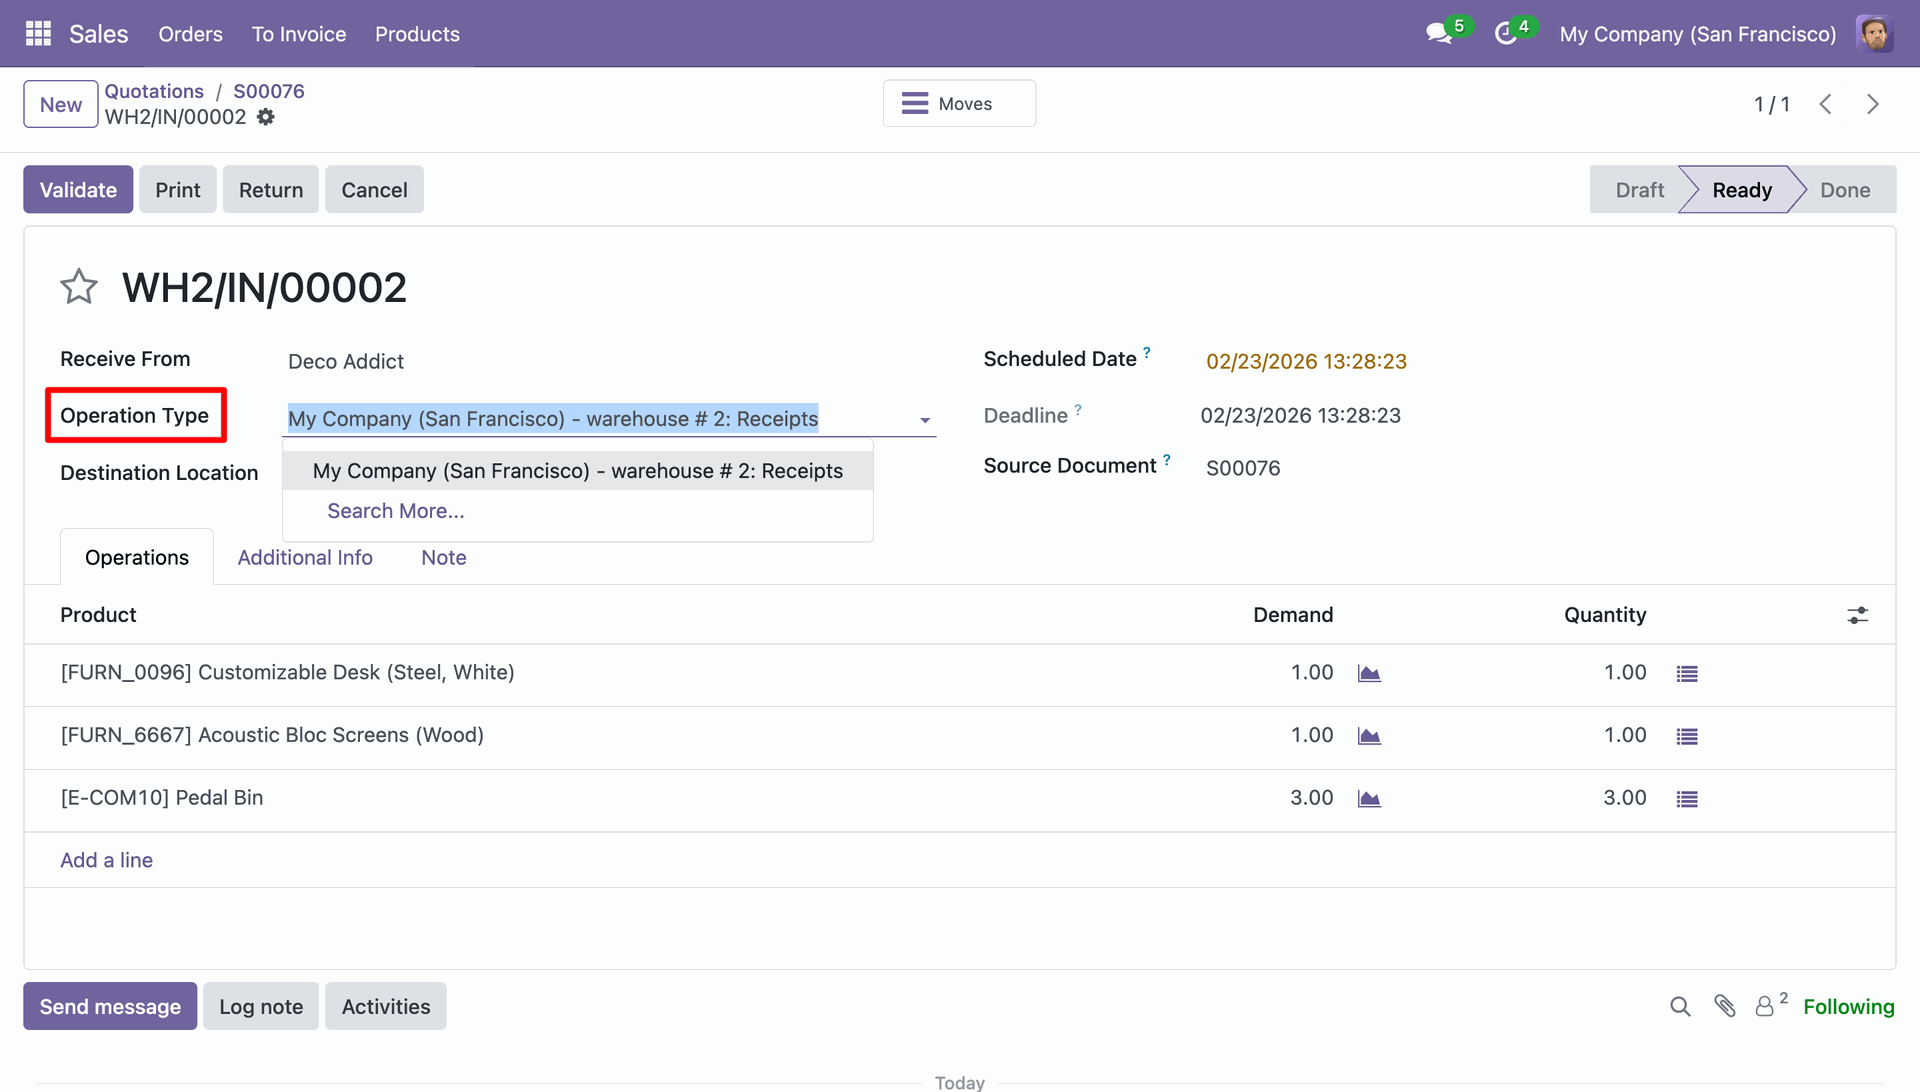Switch to the Additional Info tab
Screen dimensions: 1920x1092
pyautogui.click(x=305, y=558)
